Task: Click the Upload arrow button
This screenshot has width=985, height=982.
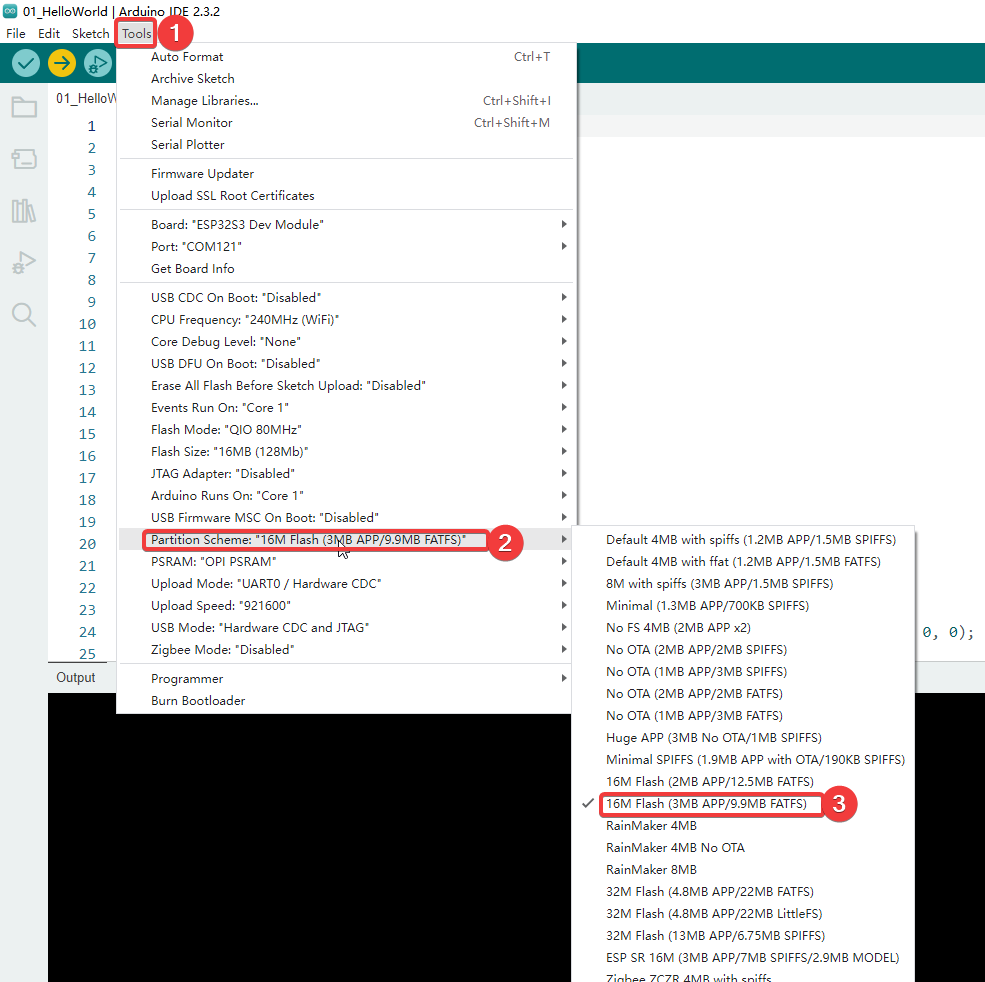Action: click(62, 63)
